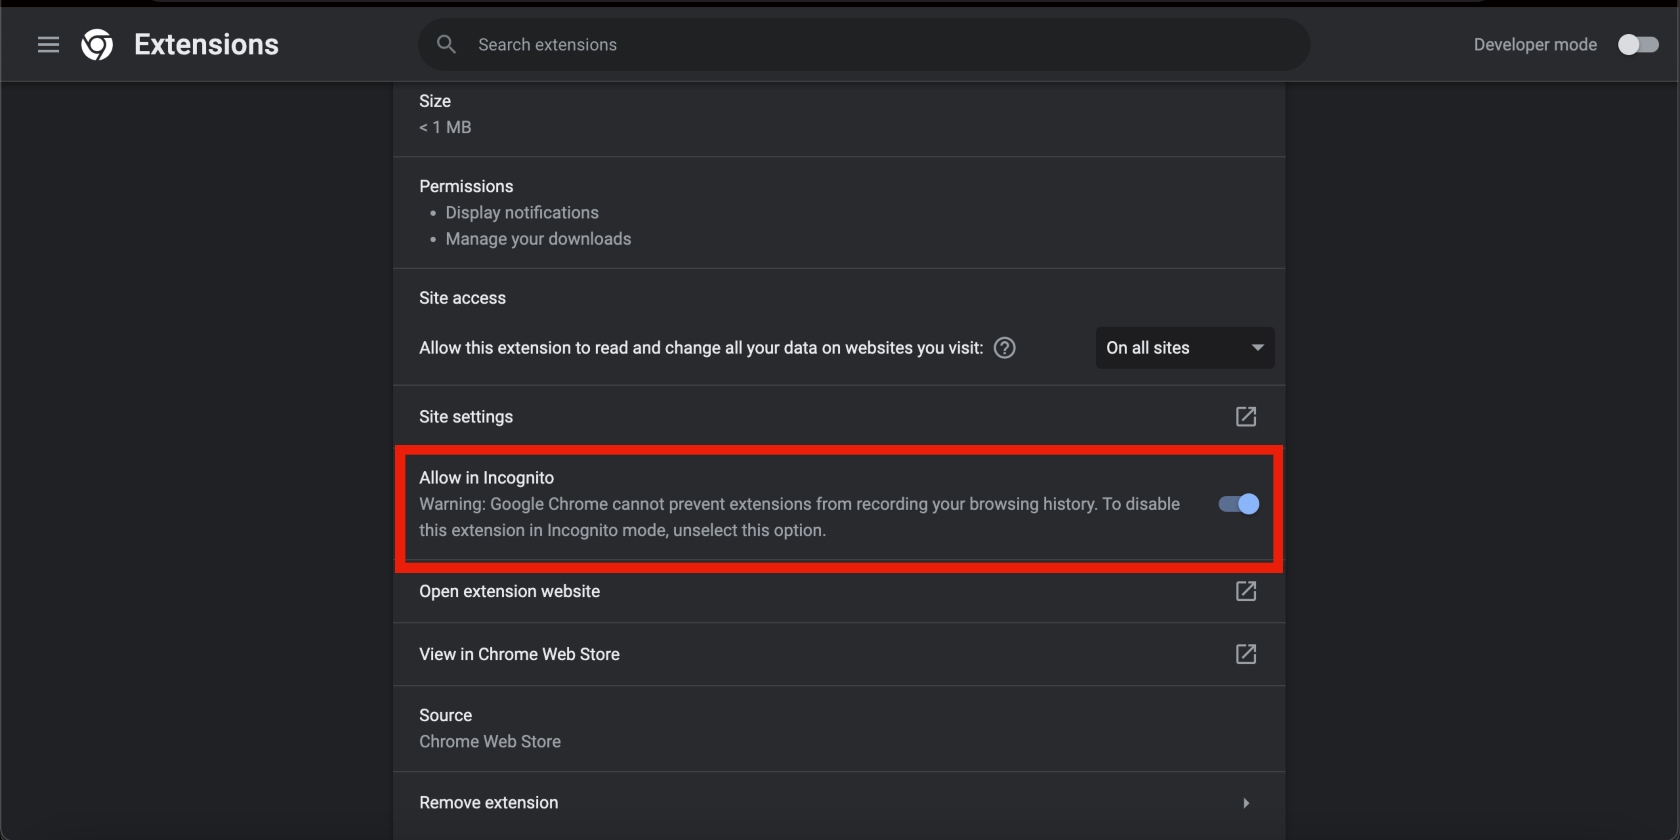Screen dimensions: 1680x840
Task: Click the site access help icon
Action: [x=1005, y=348]
